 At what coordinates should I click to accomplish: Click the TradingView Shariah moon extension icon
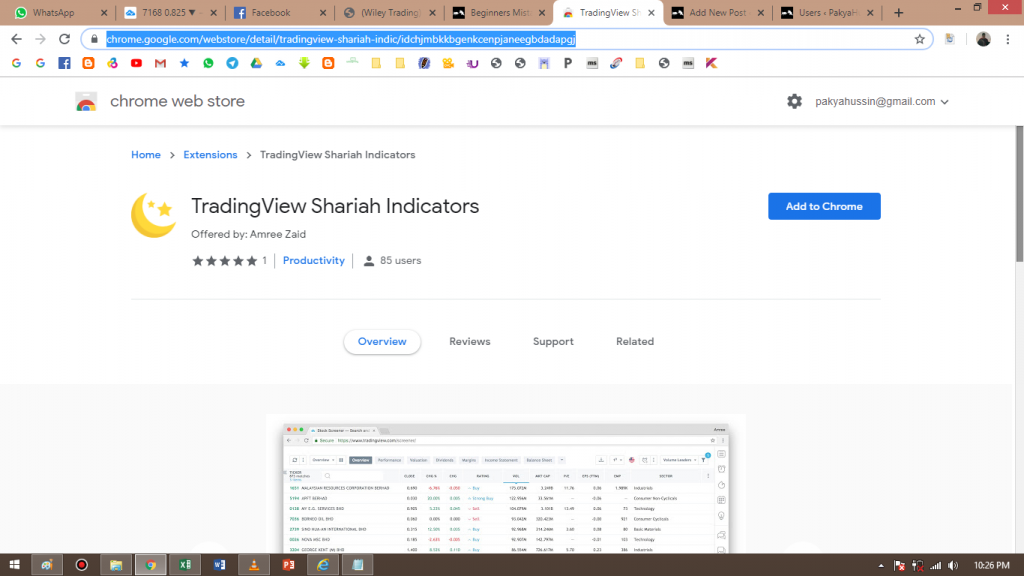[154, 215]
